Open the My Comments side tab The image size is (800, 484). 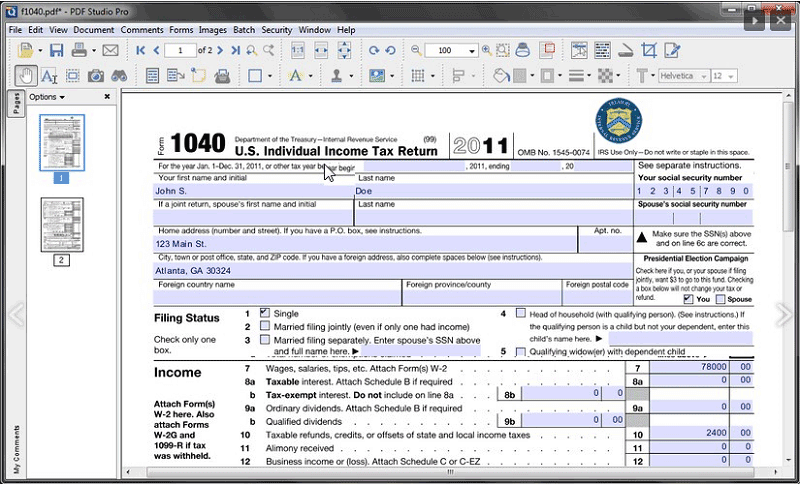tap(16, 449)
